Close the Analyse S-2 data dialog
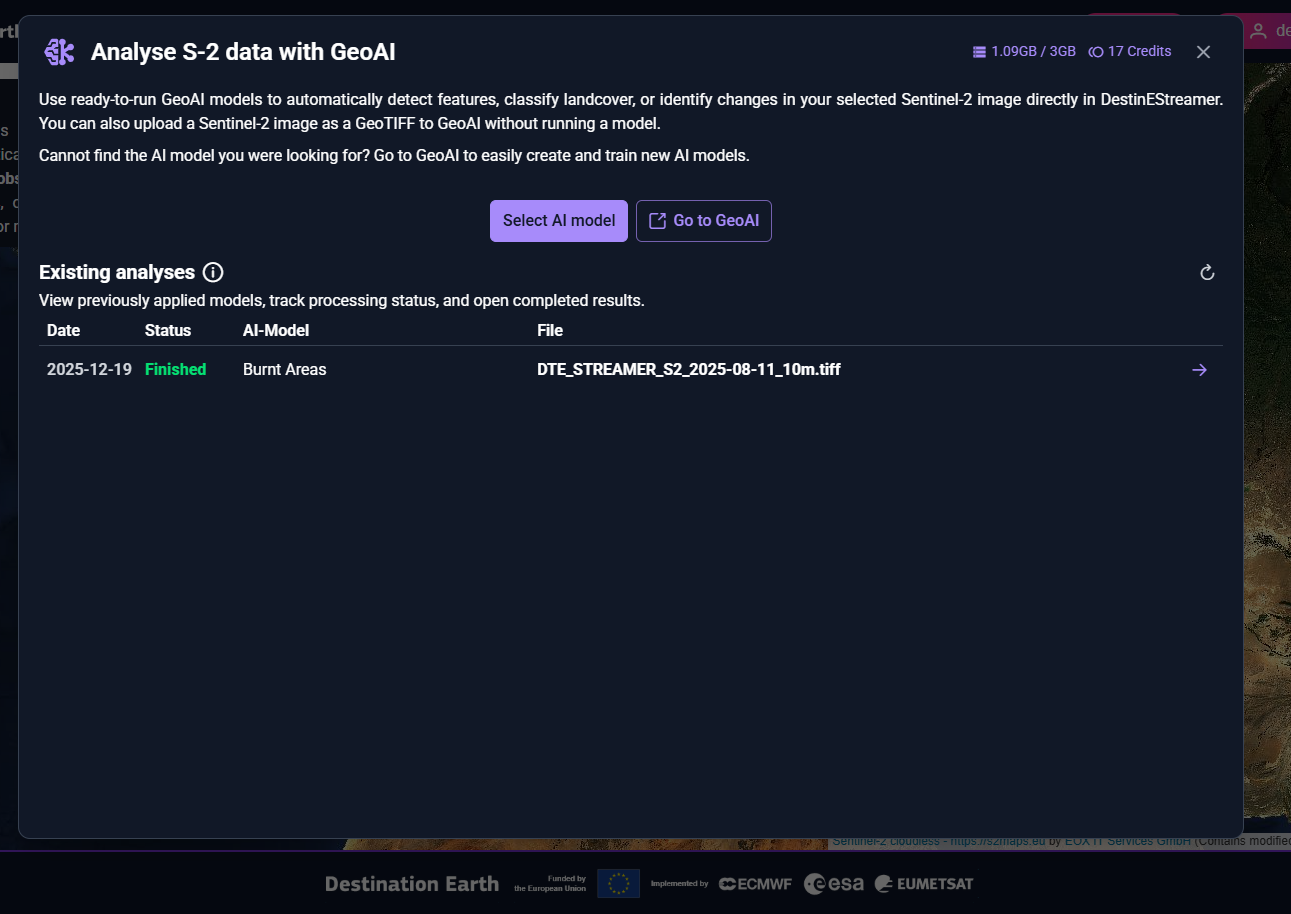 [x=1203, y=52]
